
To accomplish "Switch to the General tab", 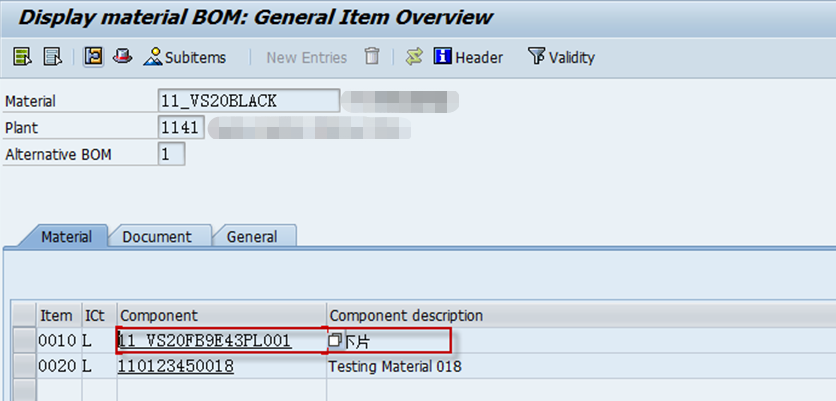I will pos(251,237).
